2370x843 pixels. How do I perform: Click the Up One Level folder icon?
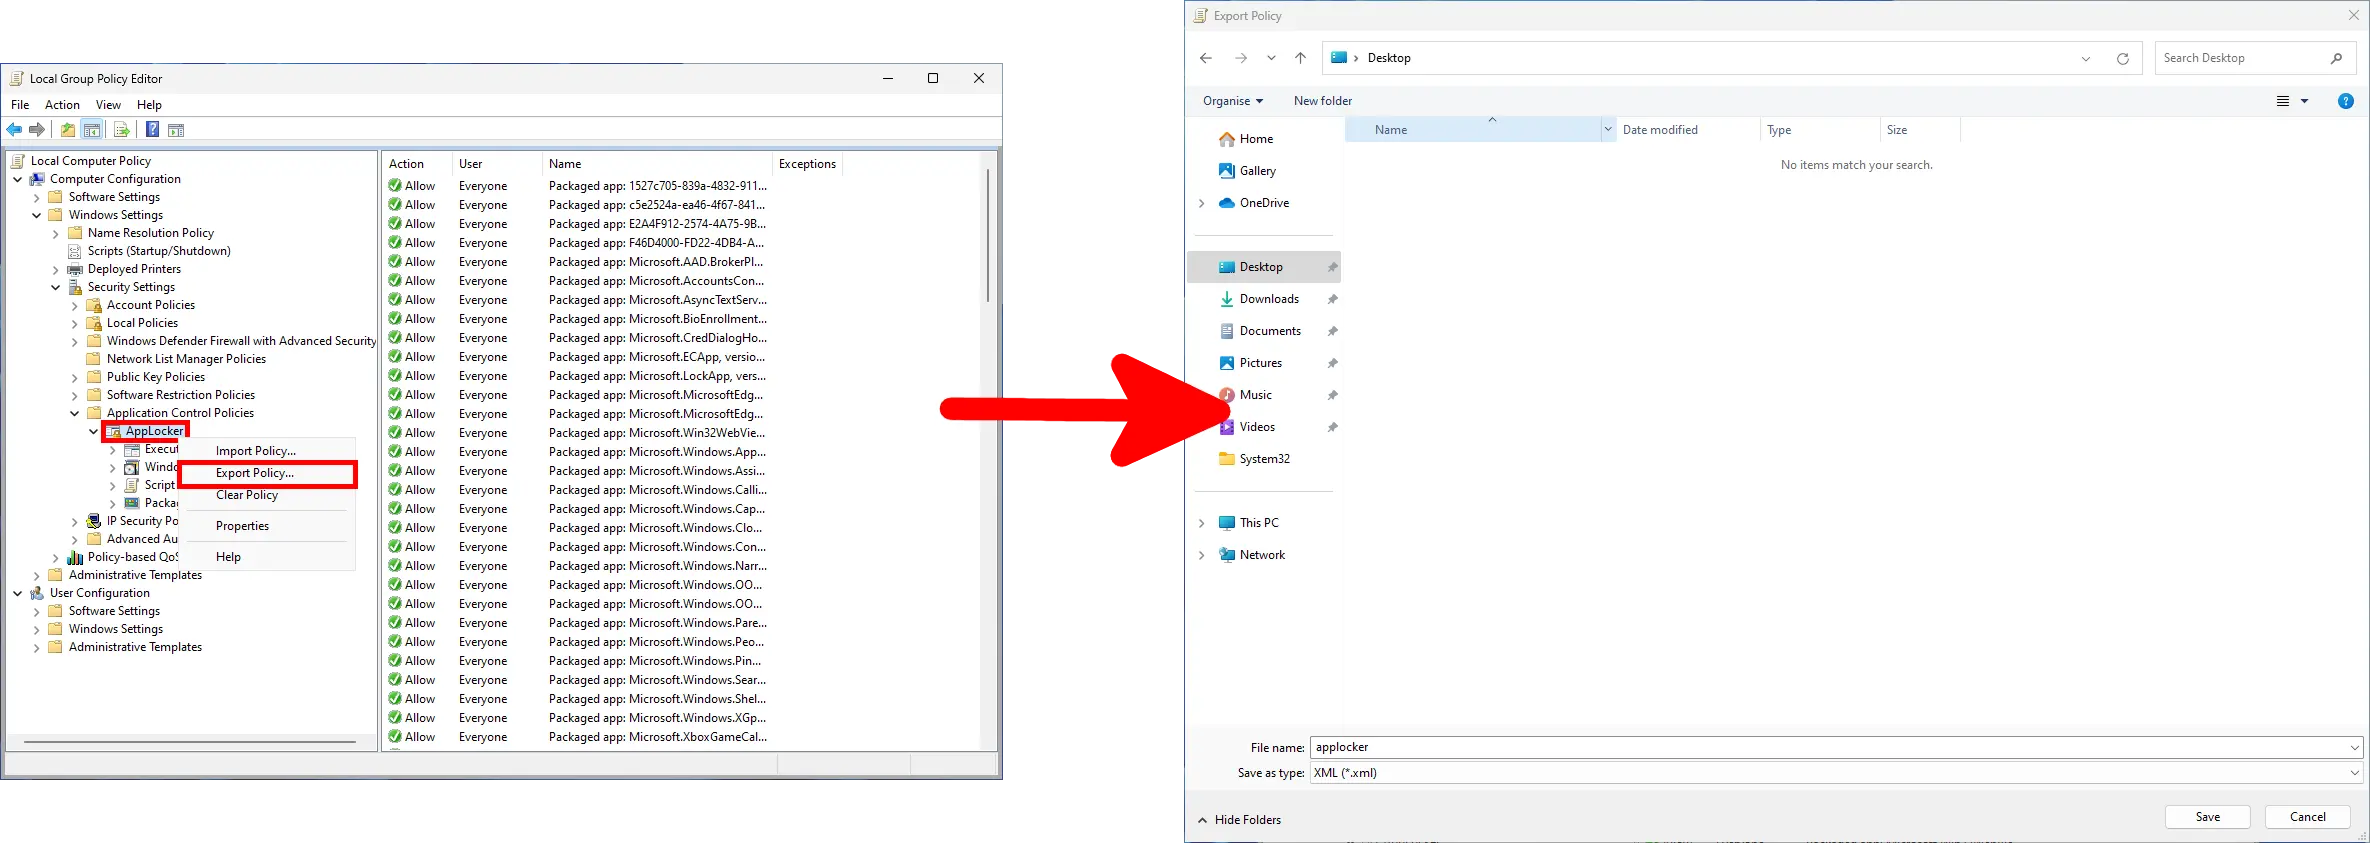tap(67, 130)
